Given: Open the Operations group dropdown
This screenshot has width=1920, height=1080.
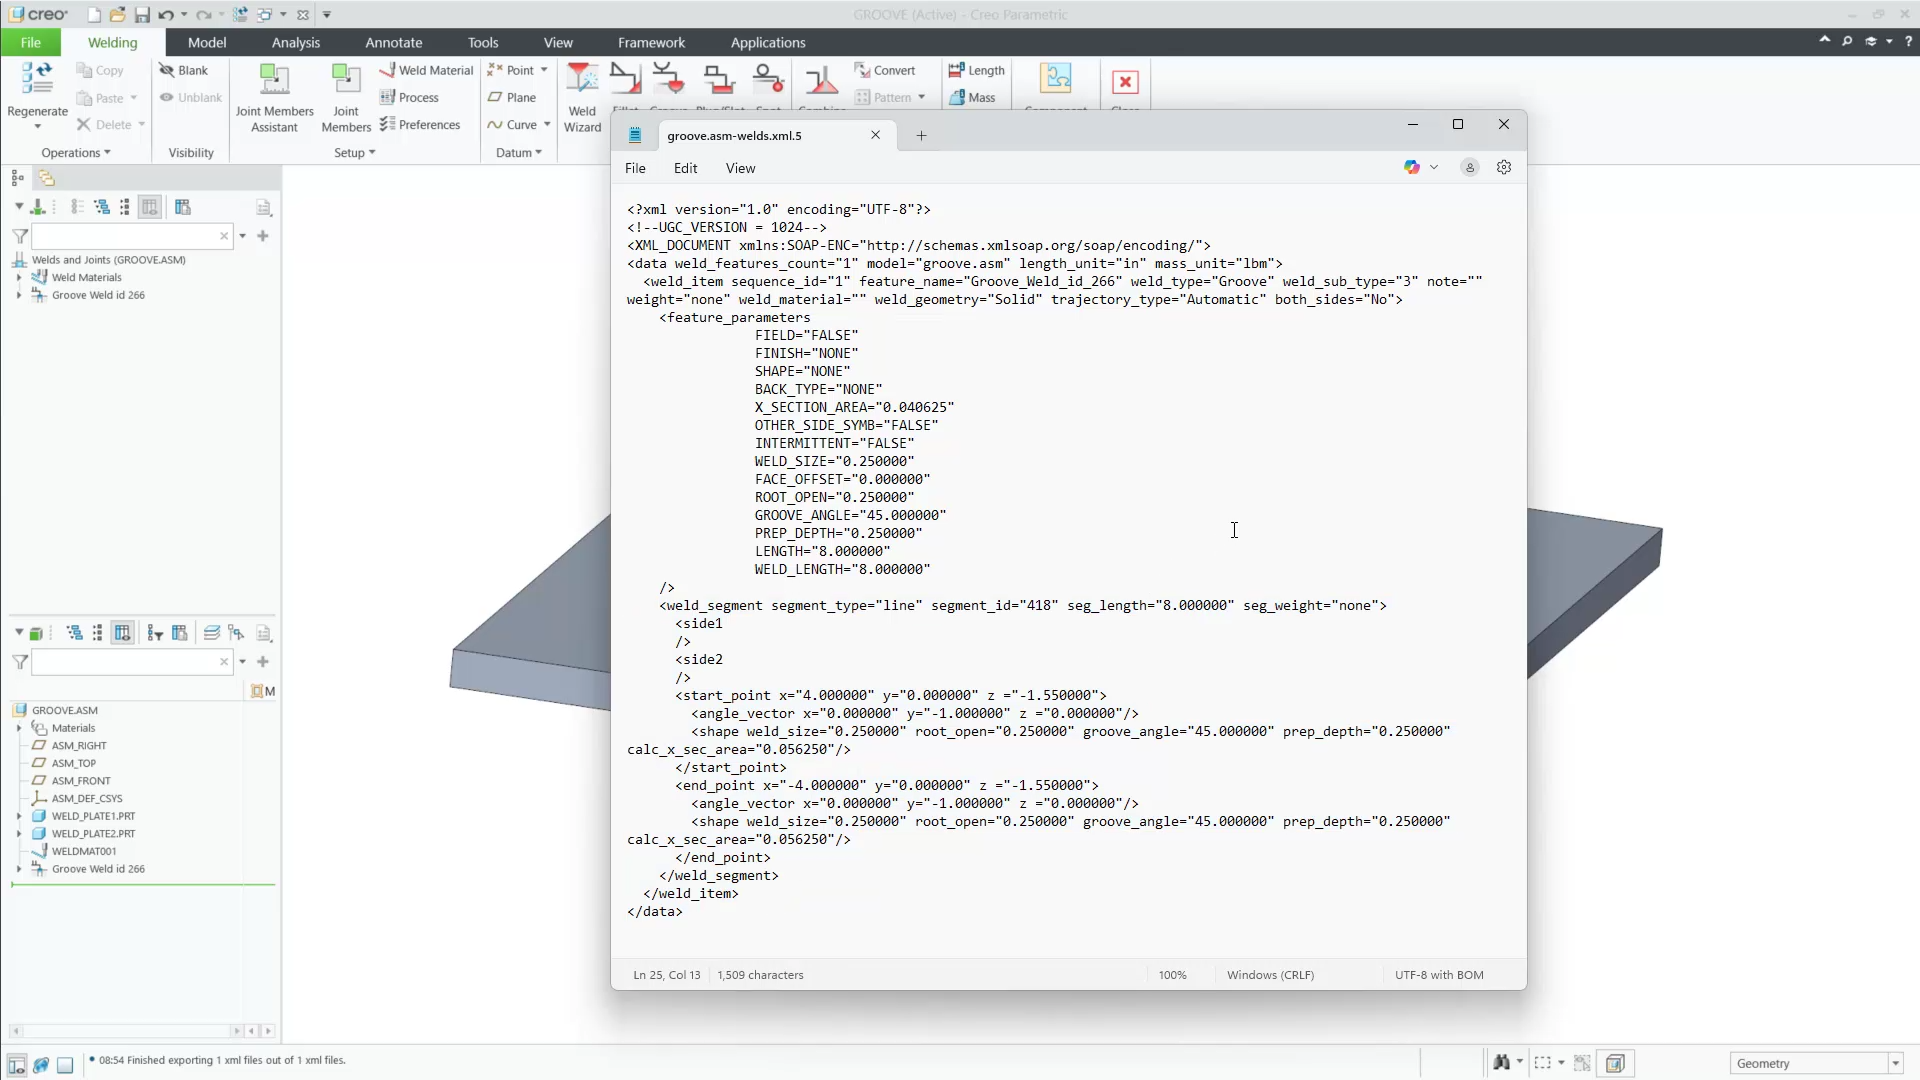Looking at the screenshot, I should pyautogui.click(x=76, y=152).
